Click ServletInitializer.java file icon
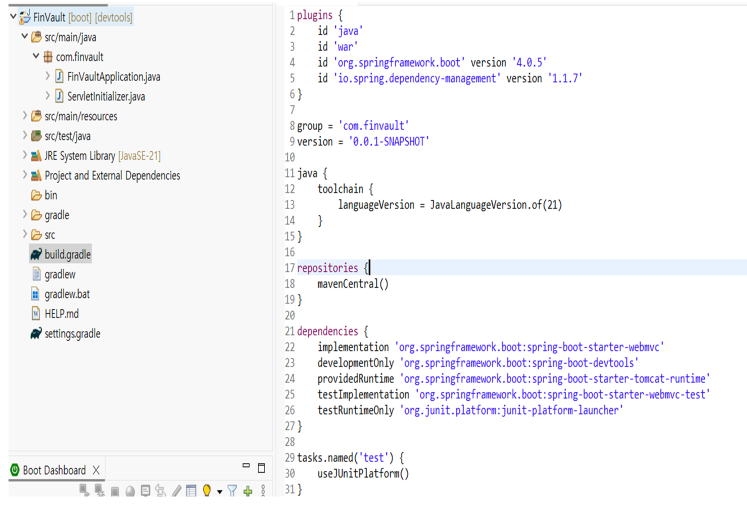This screenshot has height=526, width=747. [x=59, y=96]
